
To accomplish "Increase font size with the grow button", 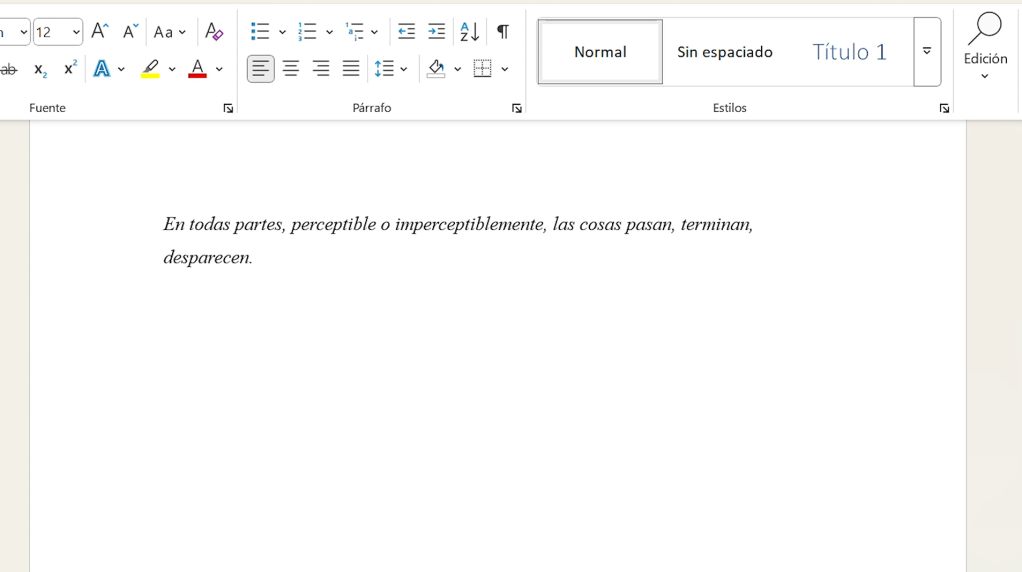I will tap(100, 31).
